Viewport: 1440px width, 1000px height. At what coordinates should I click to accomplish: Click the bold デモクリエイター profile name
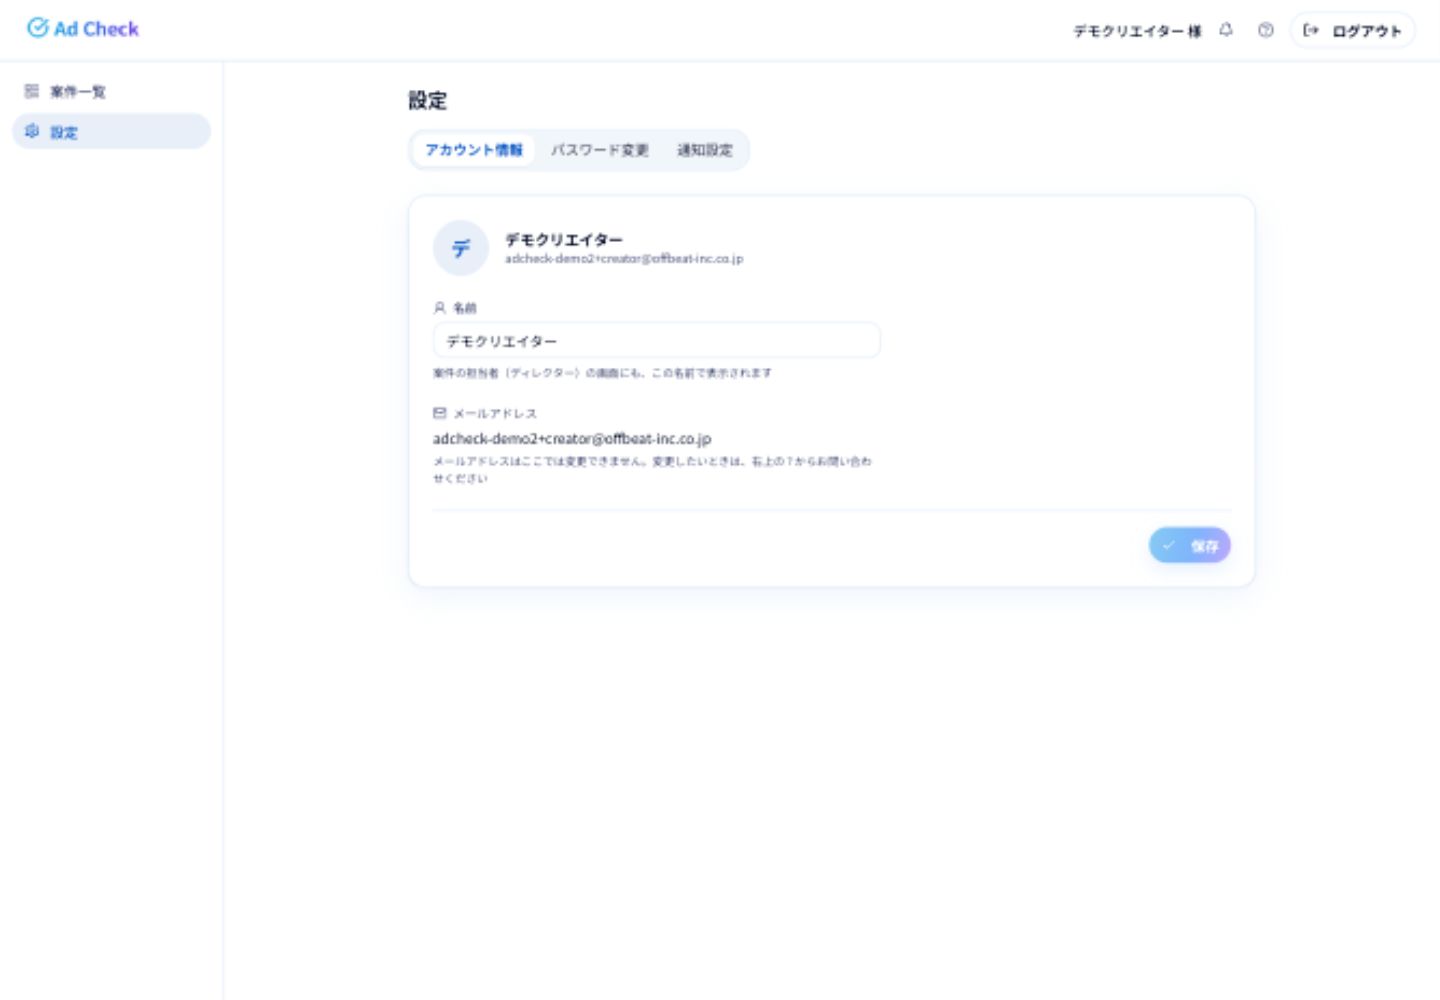tap(564, 240)
